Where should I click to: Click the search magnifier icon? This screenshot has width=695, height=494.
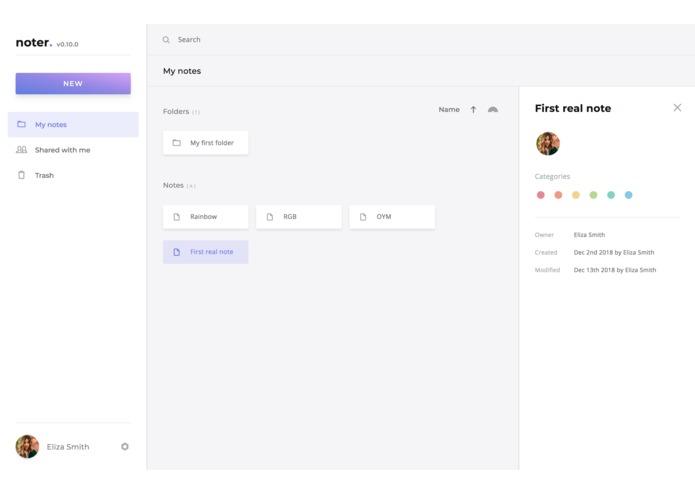[166, 40]
